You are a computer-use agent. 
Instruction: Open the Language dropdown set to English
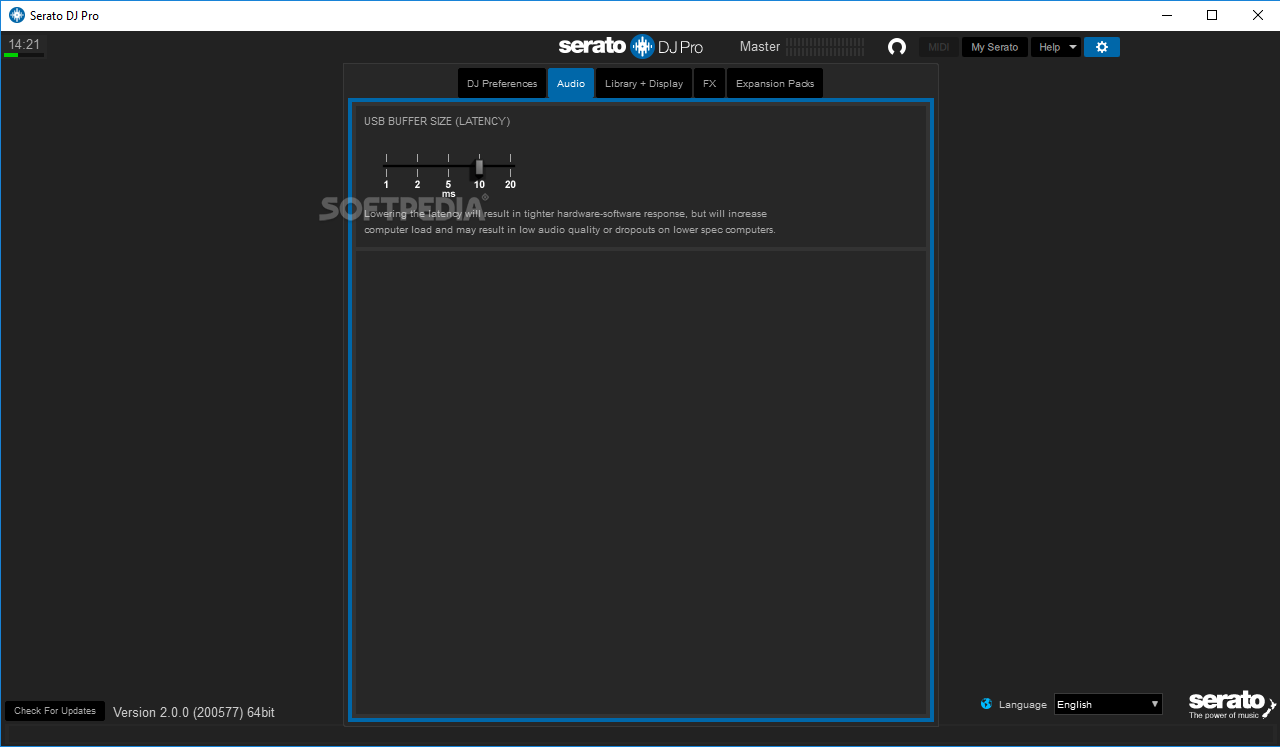tap(1108, 704)
